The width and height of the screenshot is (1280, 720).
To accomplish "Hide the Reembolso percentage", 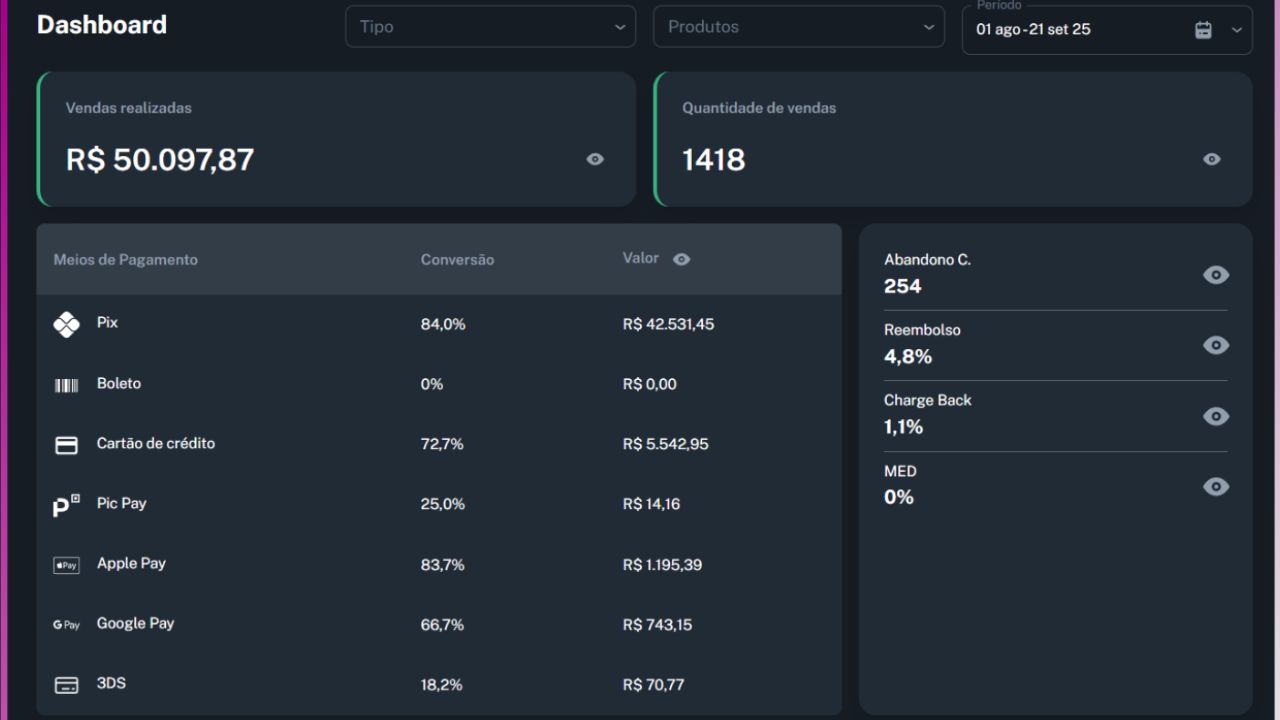I will coord(1216,345).
